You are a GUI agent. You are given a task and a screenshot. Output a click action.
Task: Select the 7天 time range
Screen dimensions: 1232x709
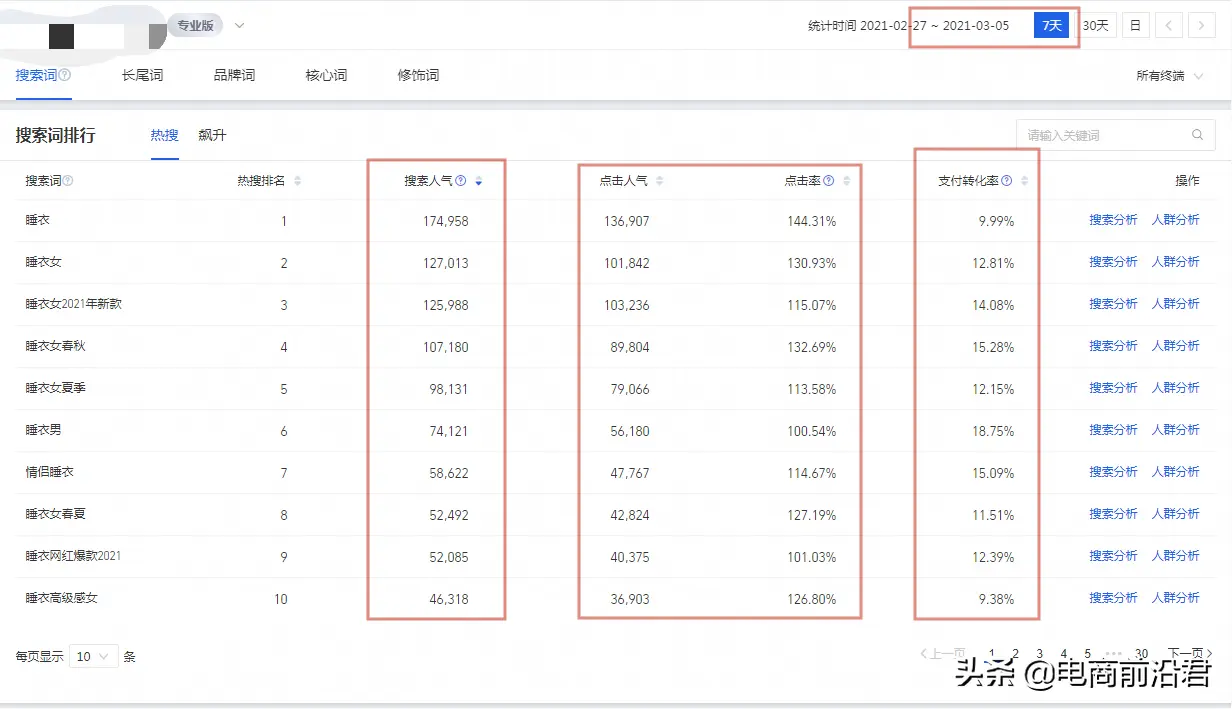(1052, 25)
